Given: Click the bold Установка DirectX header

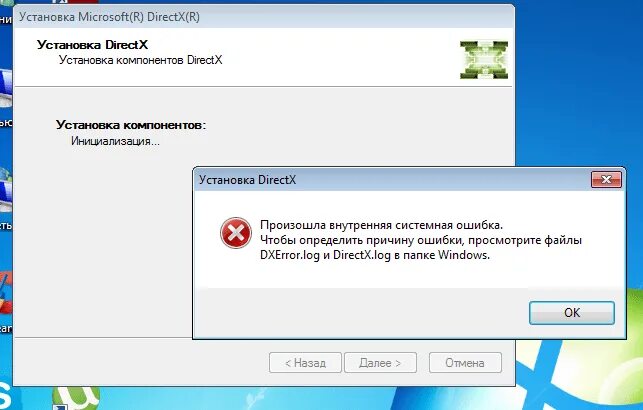Looking at the screenshot, I should click(x=92, y=45).
